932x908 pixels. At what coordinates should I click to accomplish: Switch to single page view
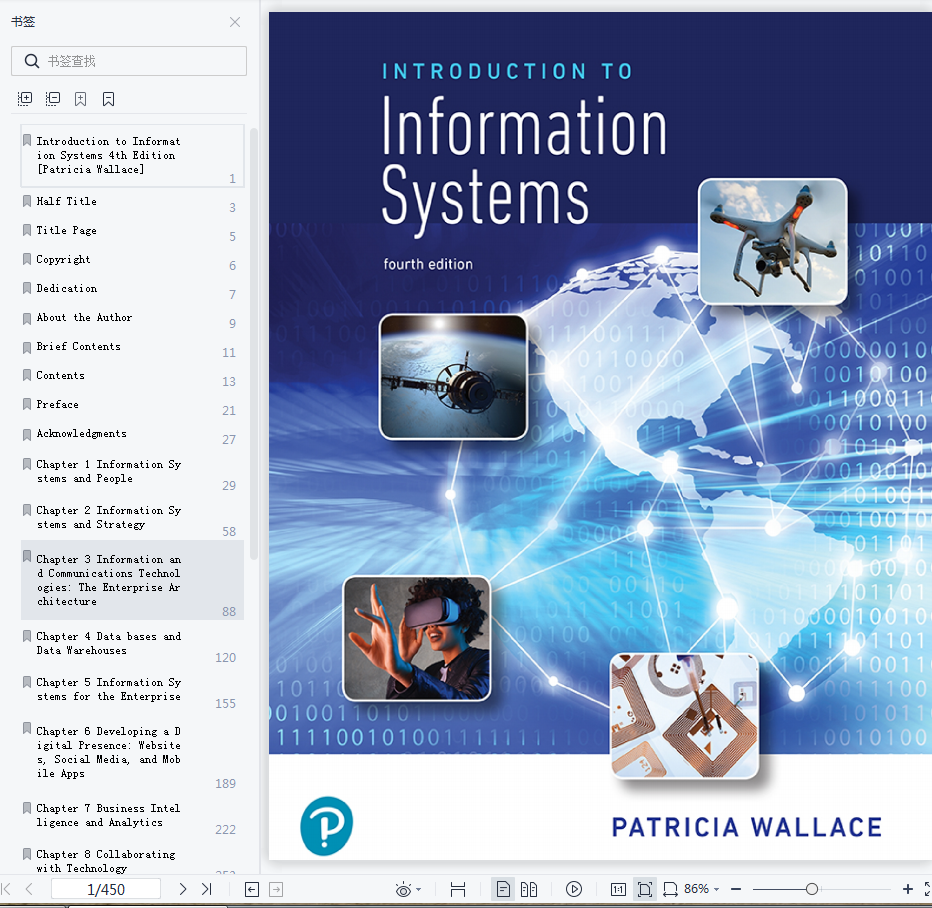[x=503, y=890]
